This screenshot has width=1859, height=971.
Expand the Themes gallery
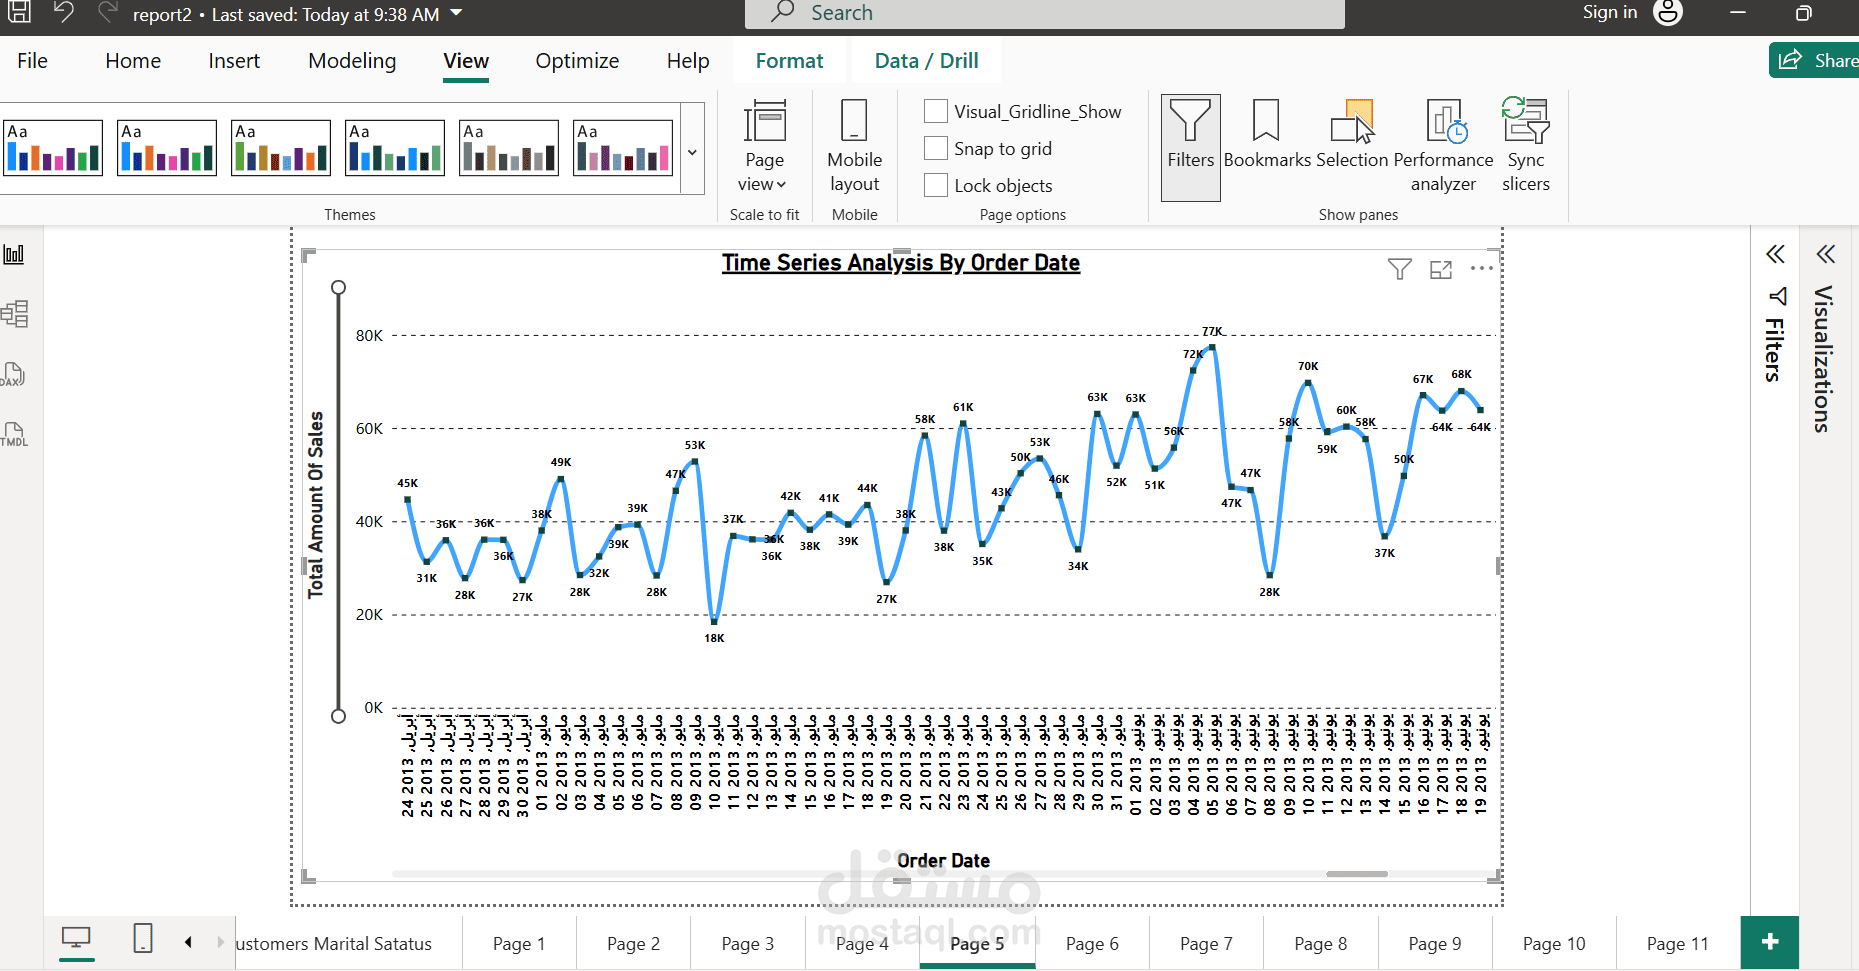click(692, 152)
